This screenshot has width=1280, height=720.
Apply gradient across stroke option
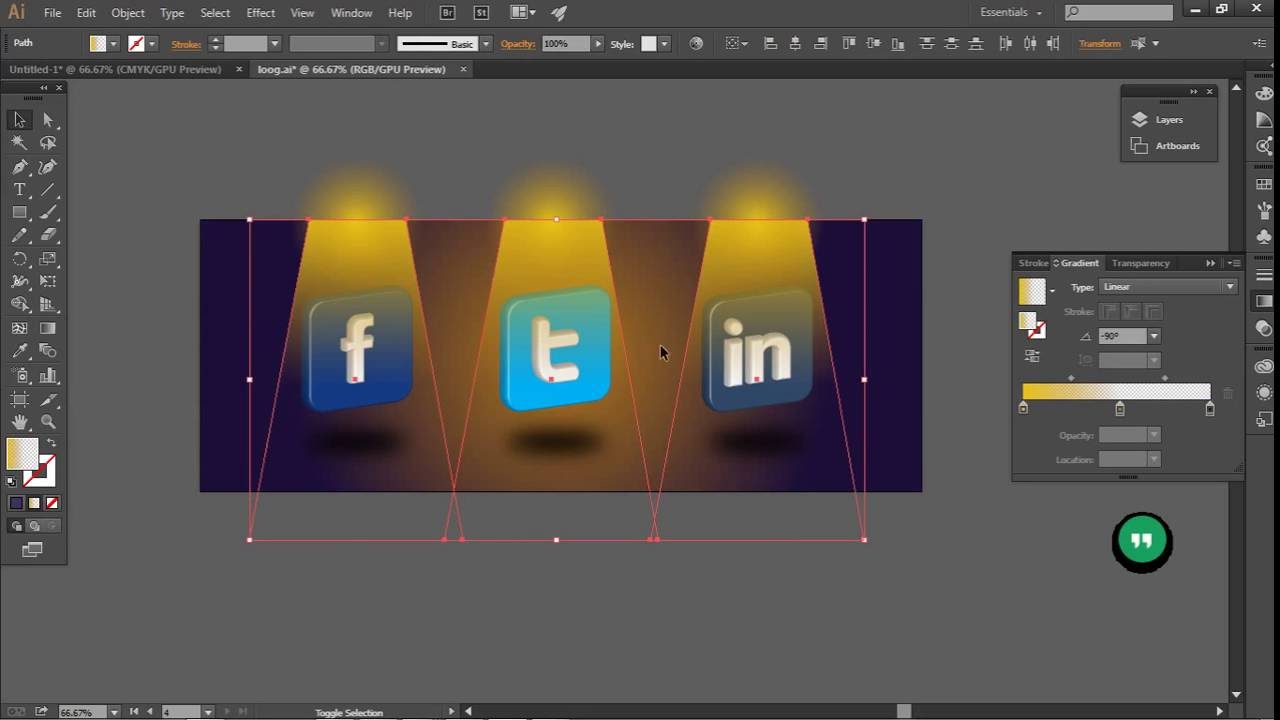point(1153,312)
